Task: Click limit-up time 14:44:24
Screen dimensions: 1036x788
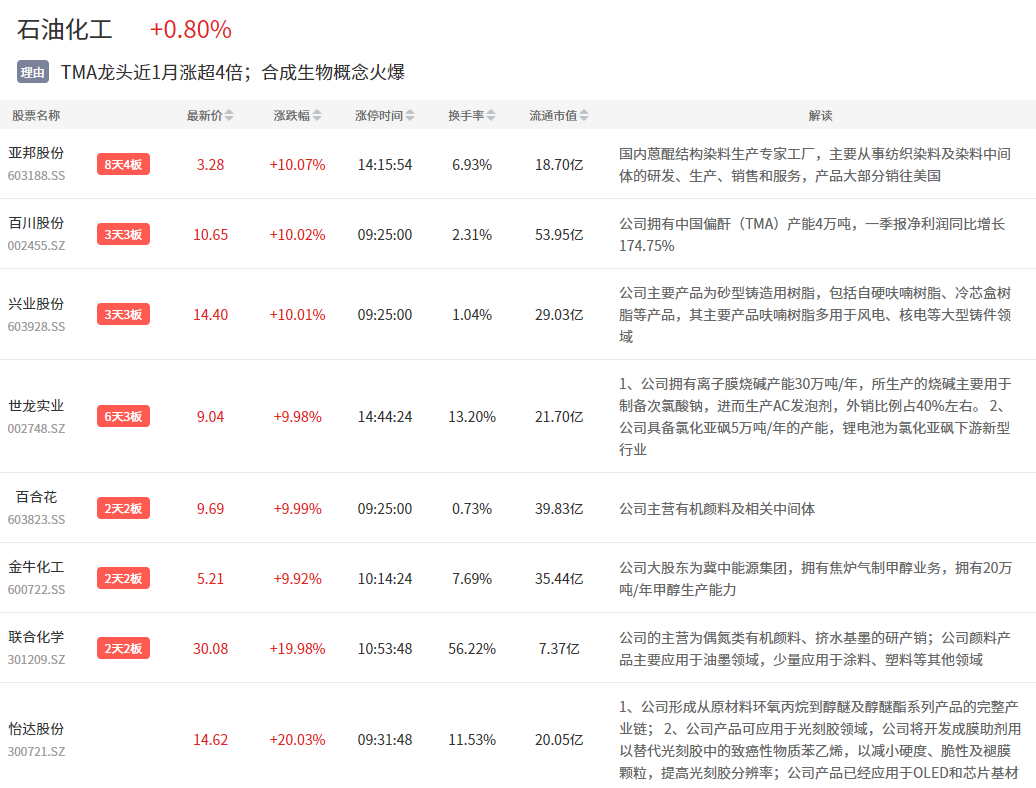Action: pyautogui.click(x=385, y=417)
